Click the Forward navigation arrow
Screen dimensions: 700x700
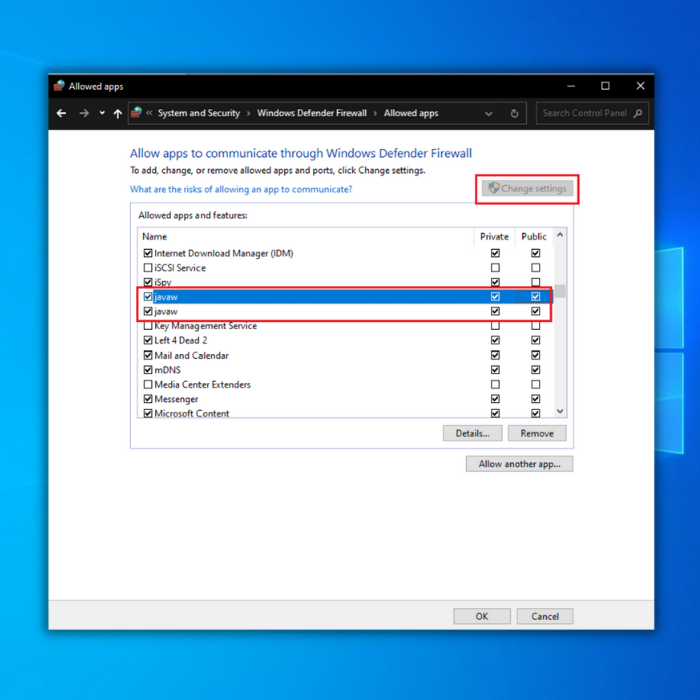(x=84, y=113)
